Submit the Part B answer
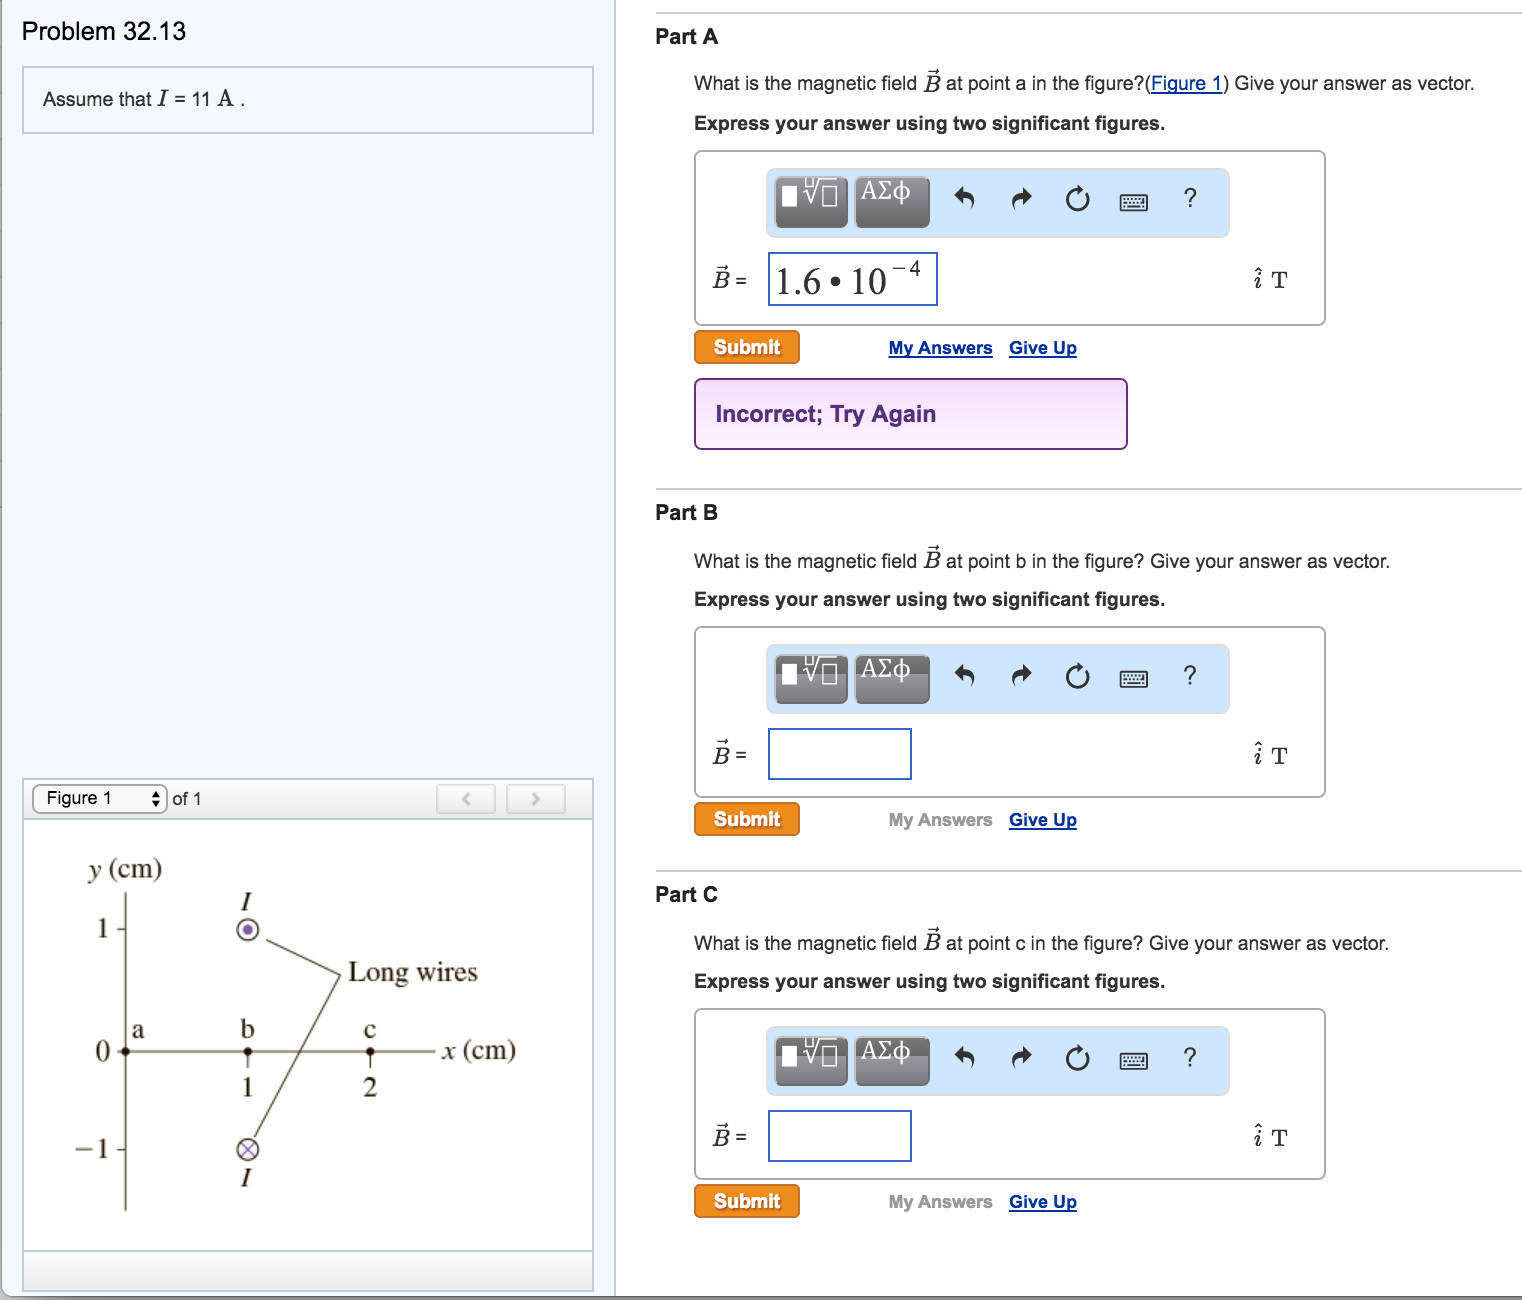 tap(747, 819)
